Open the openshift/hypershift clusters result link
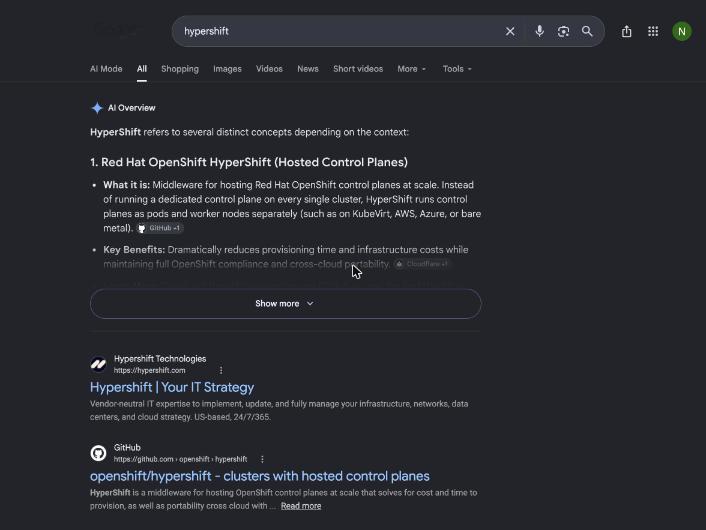The width and height of the screenshot is (706, 530). pos(260,476)
